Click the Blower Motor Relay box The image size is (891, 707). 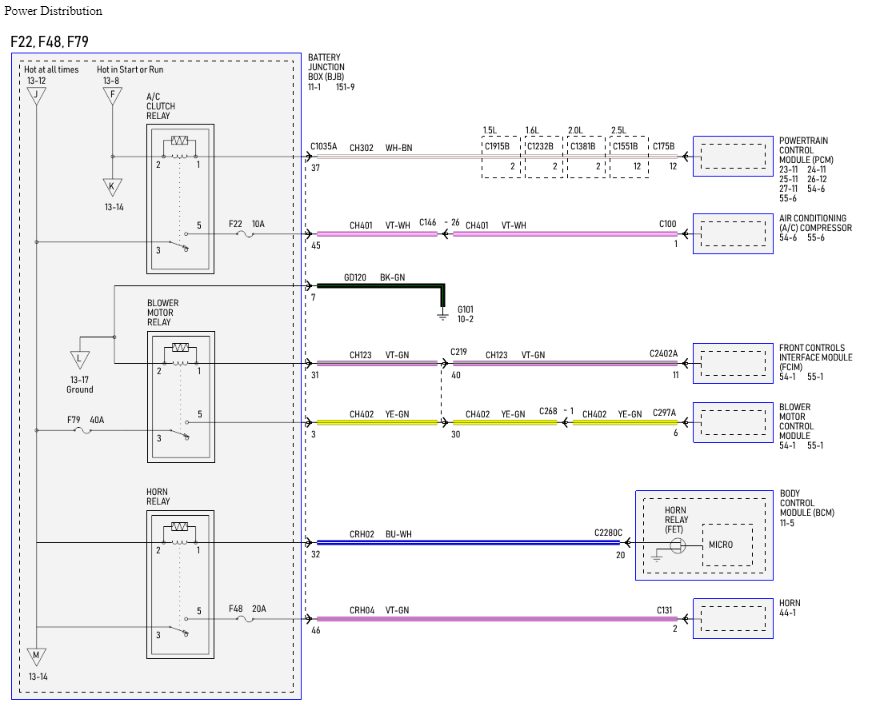(181, 397)
